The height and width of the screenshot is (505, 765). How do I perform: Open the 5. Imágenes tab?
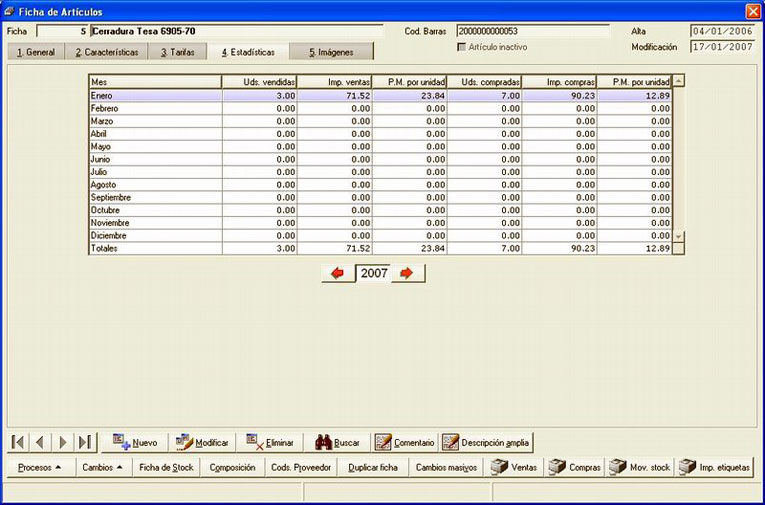(x=331, y=52)
